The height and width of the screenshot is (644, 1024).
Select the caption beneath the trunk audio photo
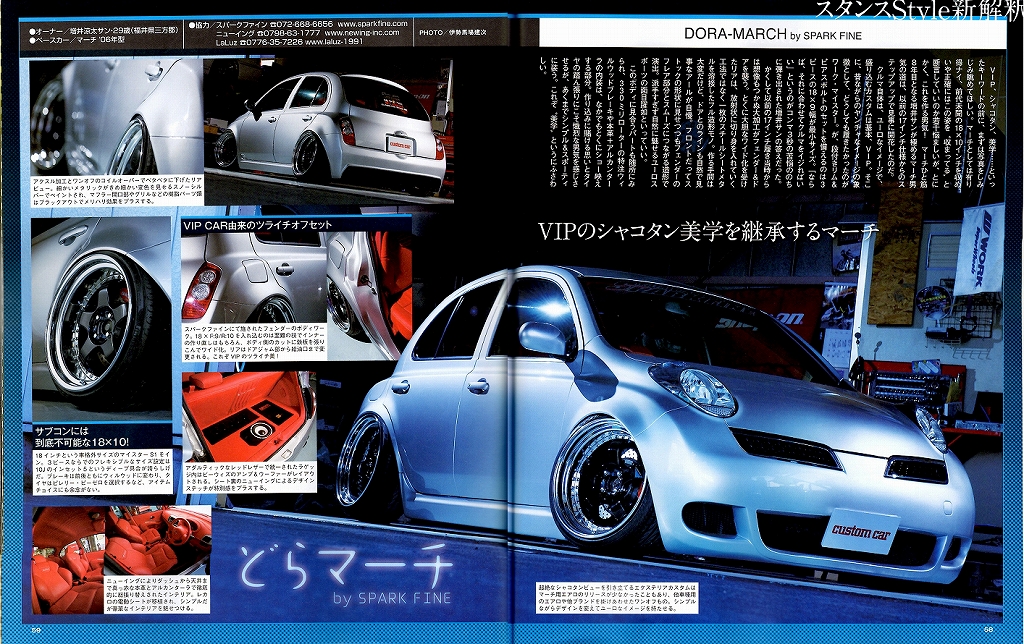point(249,479)
